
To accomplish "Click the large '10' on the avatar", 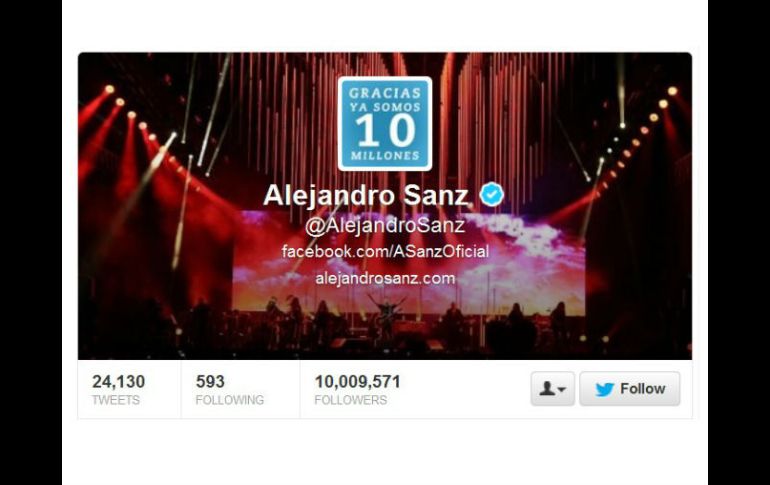I will [x=385, y=131].
